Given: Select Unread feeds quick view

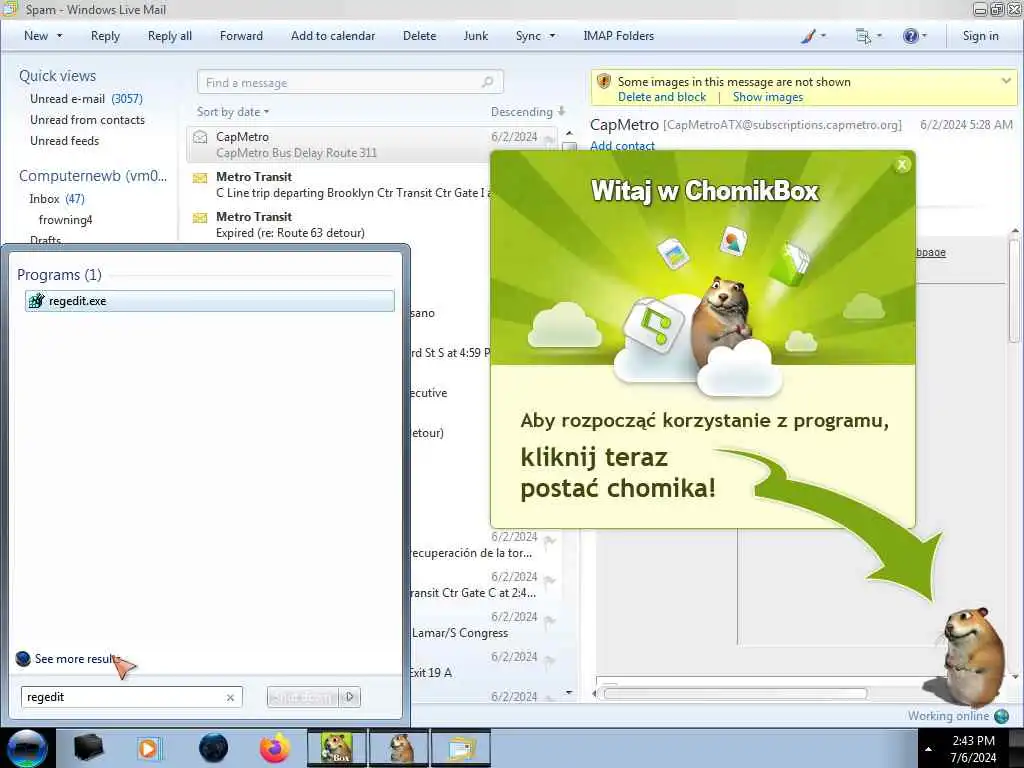Looking at the screenshot, I should 65,140.
